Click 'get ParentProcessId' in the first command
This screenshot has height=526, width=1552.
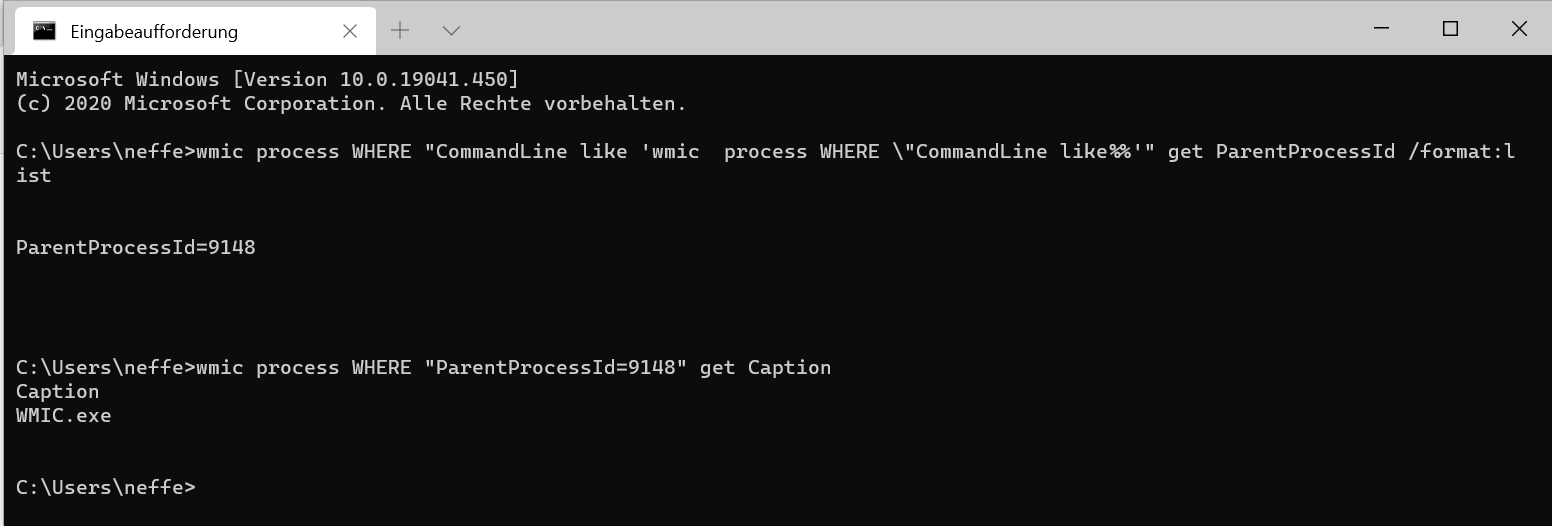pos(1281,151)
